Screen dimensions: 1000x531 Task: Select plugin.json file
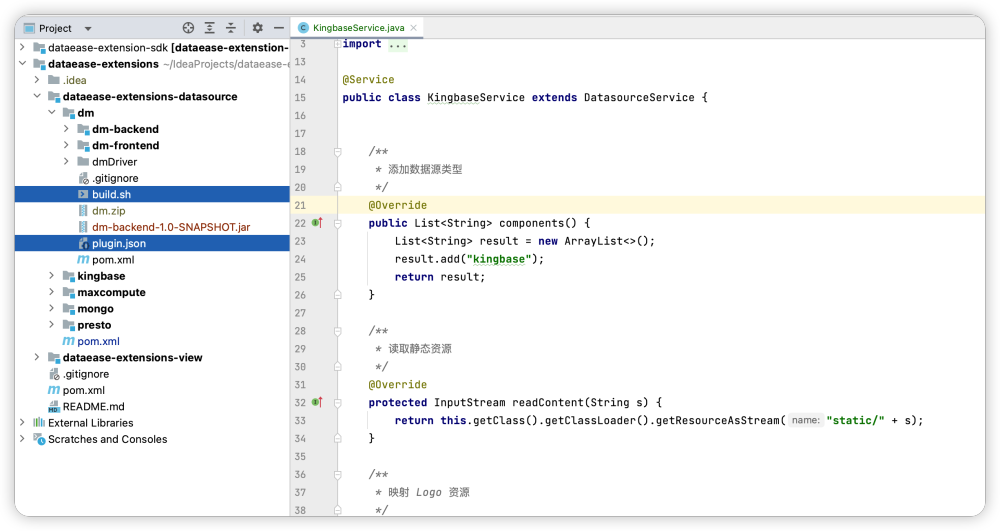(152, 244)
